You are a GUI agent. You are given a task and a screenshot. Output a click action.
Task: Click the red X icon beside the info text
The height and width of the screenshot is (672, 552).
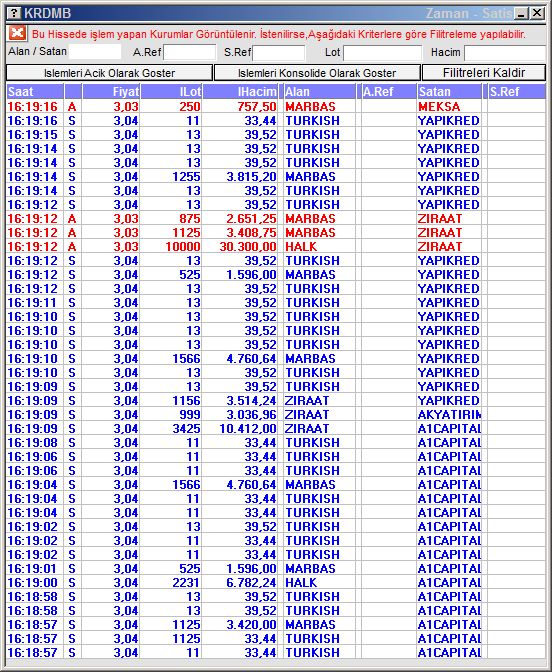[x=17, y=33]
